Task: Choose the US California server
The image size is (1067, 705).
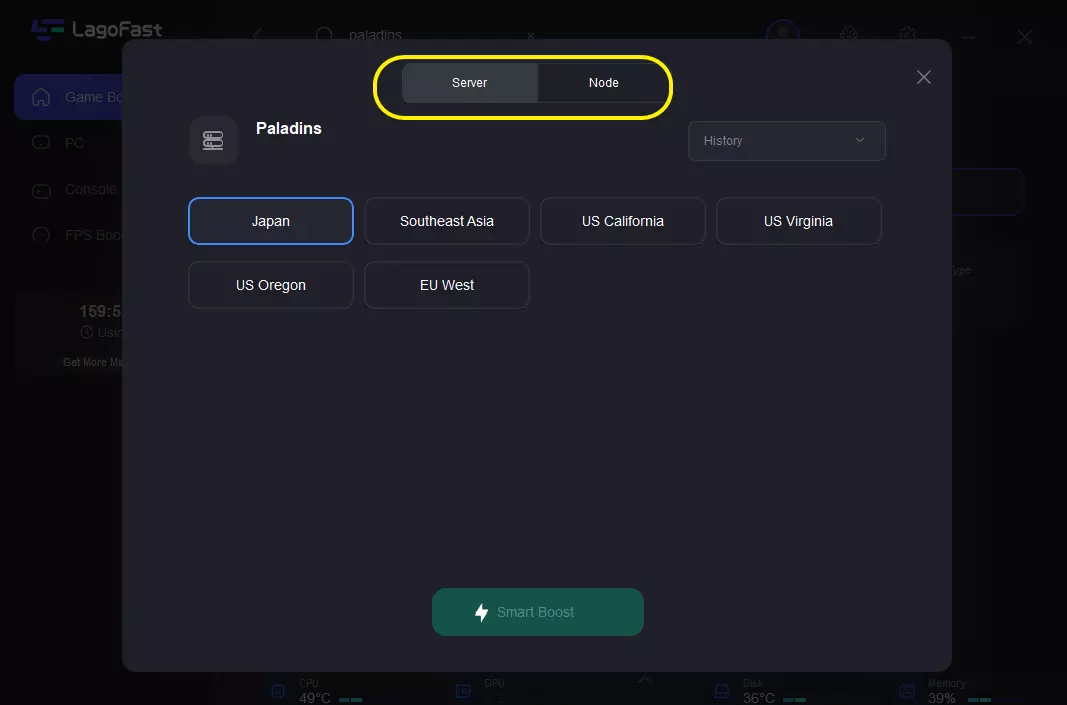Action: coord(623,221)
